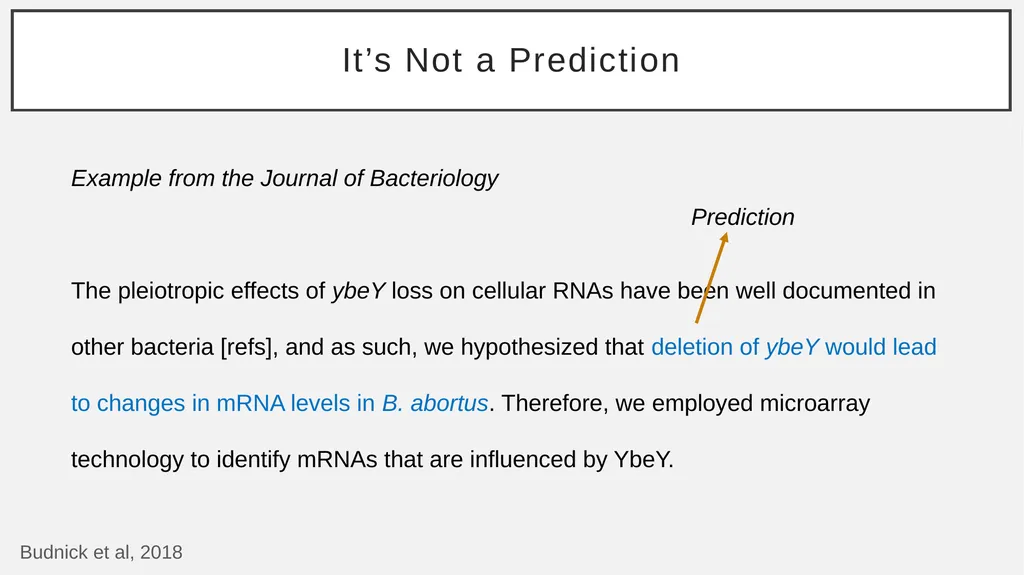Click the '[refs]' bracketed text

pos(246,347)
